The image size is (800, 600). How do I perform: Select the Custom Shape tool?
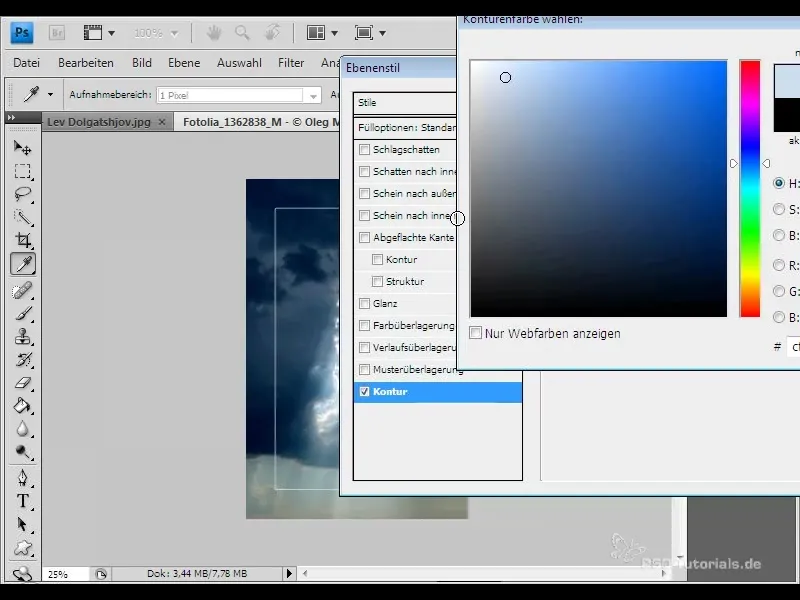point(22,548)
